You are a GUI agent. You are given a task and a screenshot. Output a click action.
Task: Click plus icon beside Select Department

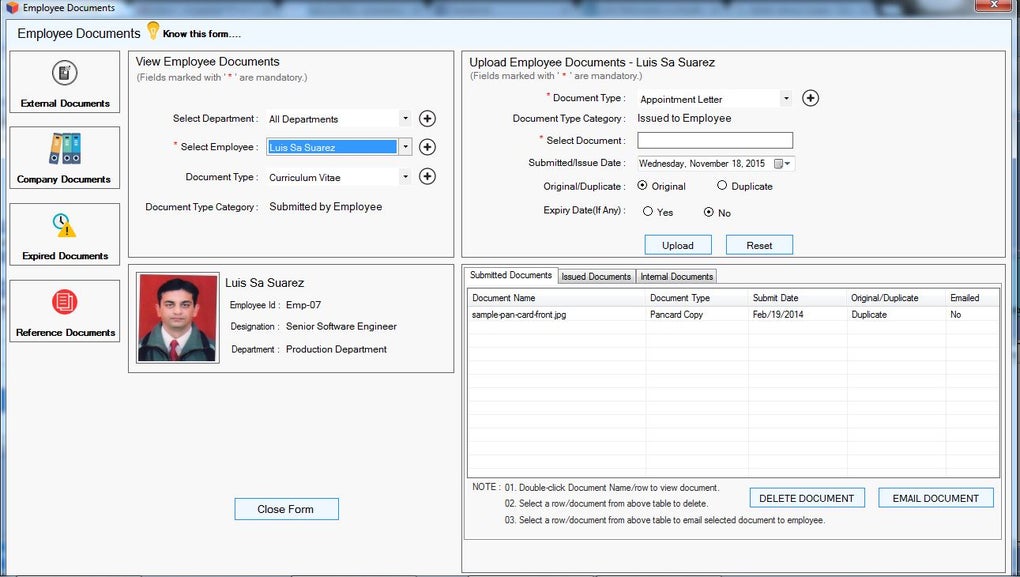[x=427, y=118]
